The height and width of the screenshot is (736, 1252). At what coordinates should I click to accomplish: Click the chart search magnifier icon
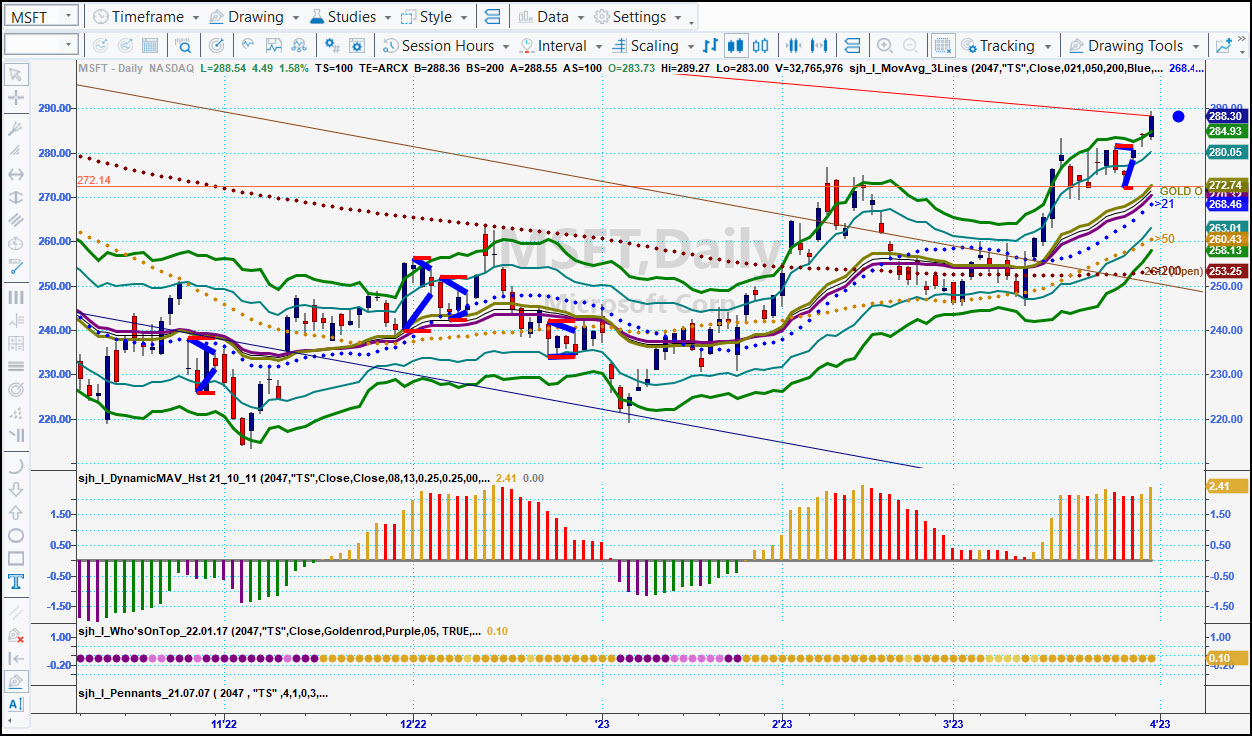click(184, 45)
